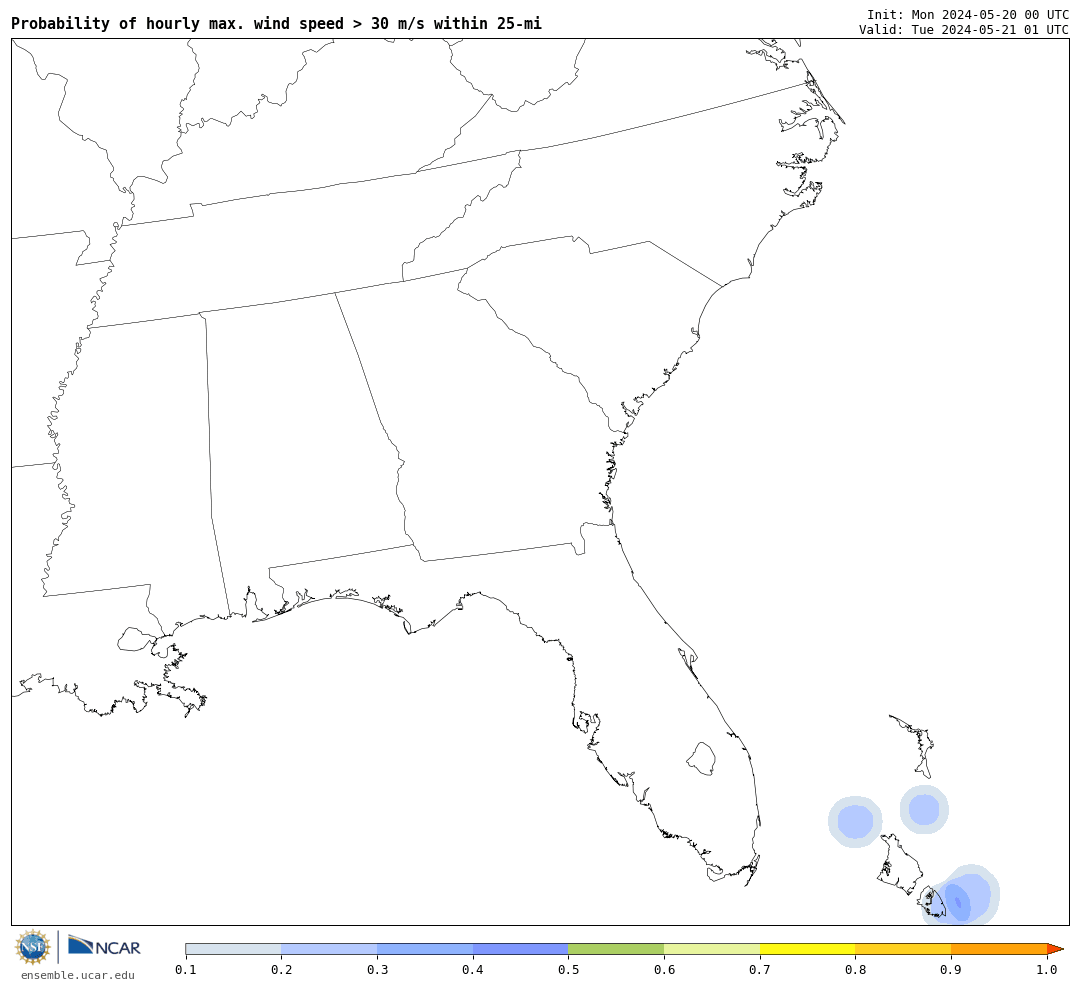Click the 0.8–0.9 gold colorbar segment
Viewport: 1080px width, 988px height.
click(x=904, y=949)
